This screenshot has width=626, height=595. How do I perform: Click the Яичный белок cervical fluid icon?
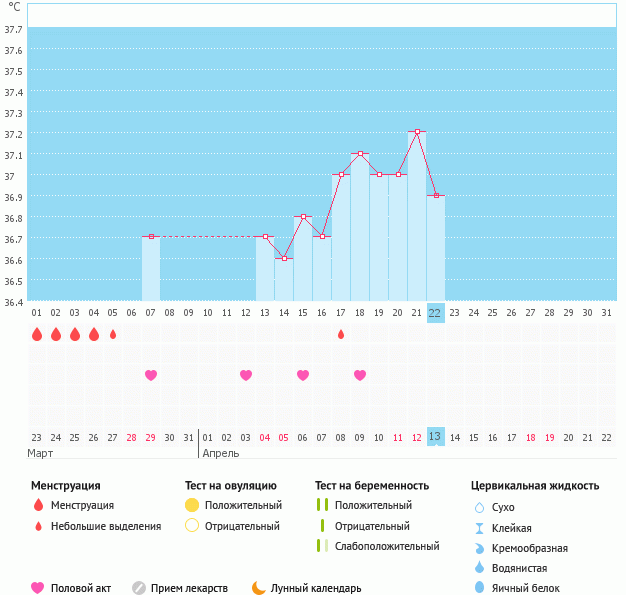479,588
